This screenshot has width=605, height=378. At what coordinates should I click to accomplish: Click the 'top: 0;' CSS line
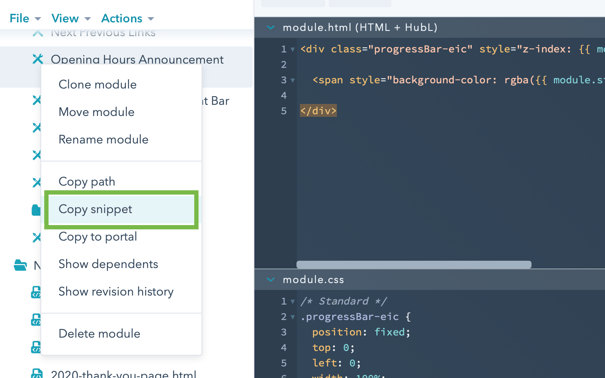click(333, 348)
